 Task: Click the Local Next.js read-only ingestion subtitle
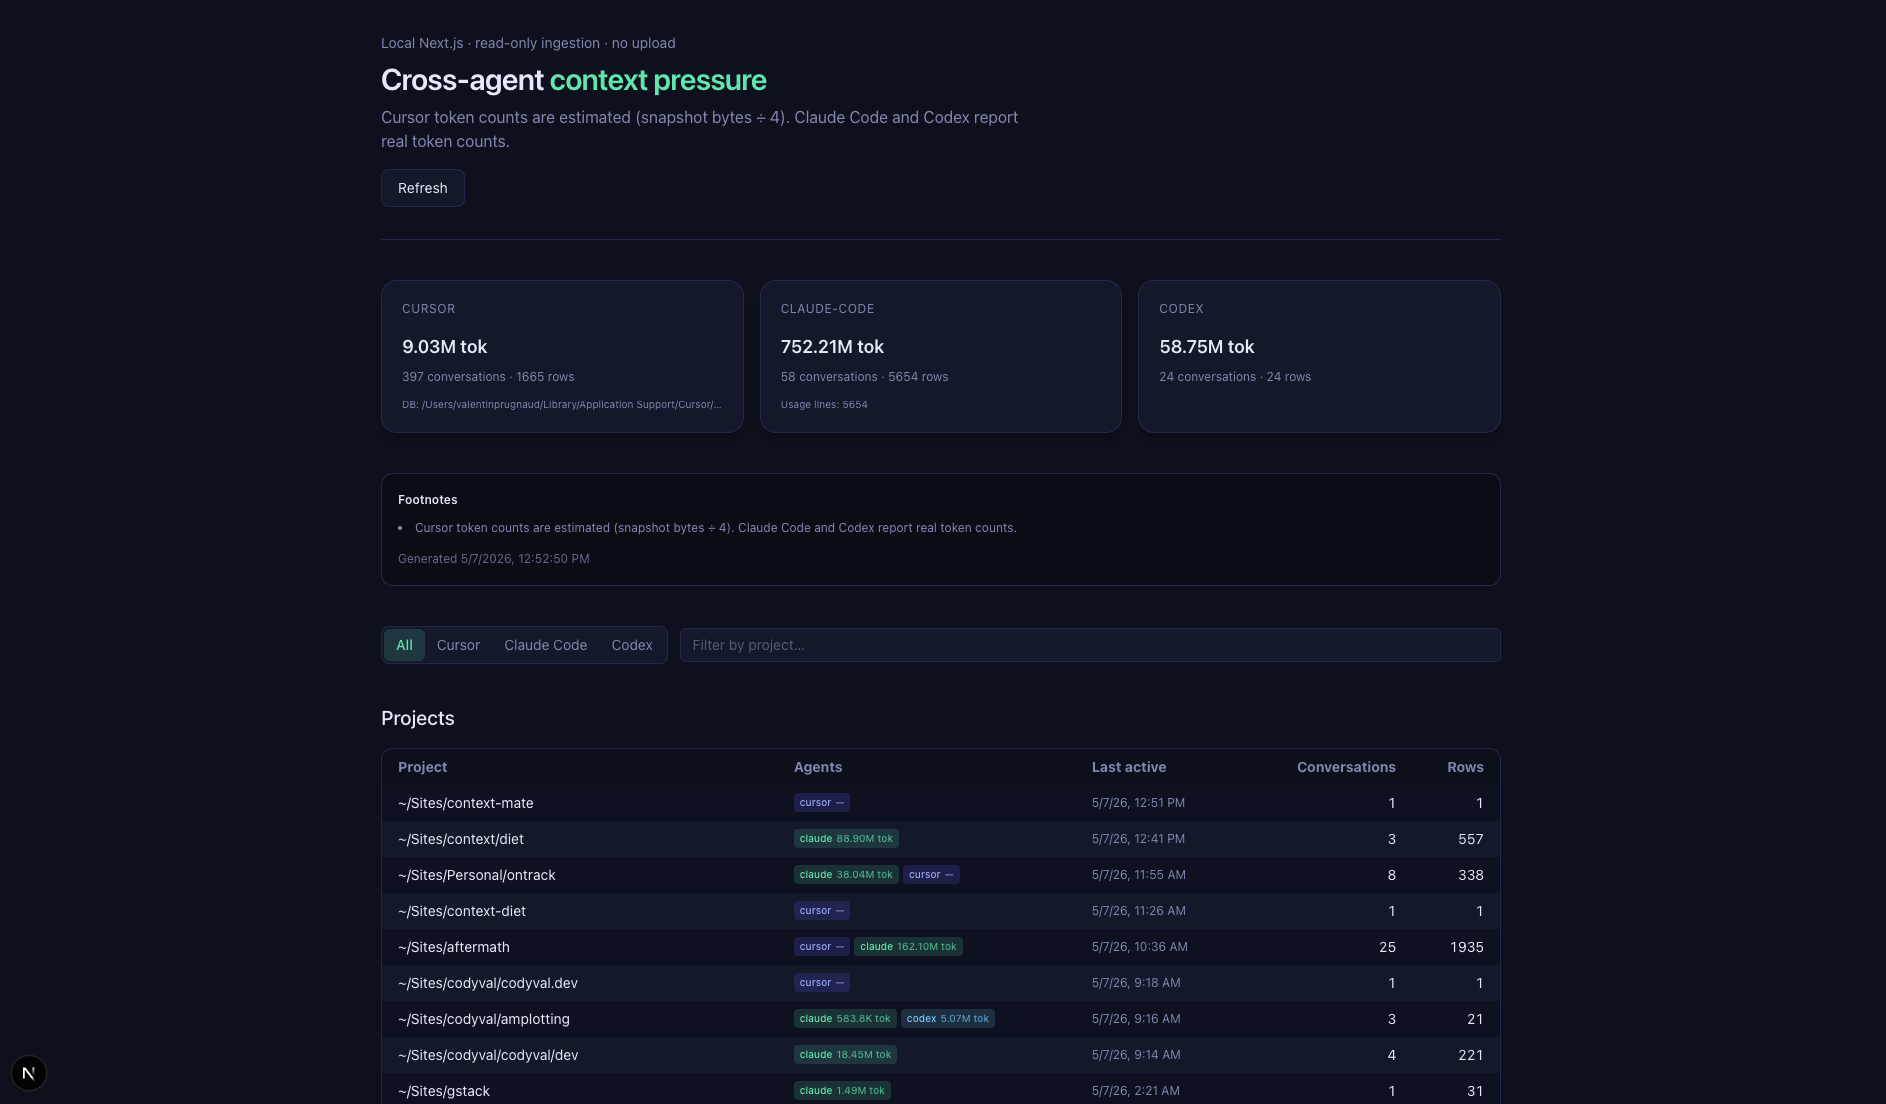[528, 43]
